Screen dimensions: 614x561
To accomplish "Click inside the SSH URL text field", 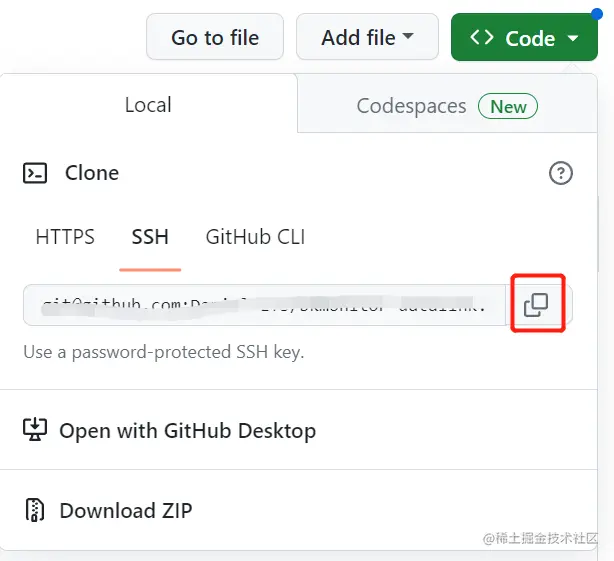I will (260, 305).
